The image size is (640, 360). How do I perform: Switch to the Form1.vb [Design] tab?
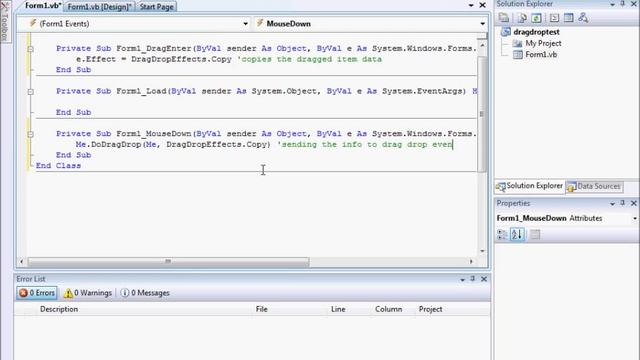coord(100,7)
